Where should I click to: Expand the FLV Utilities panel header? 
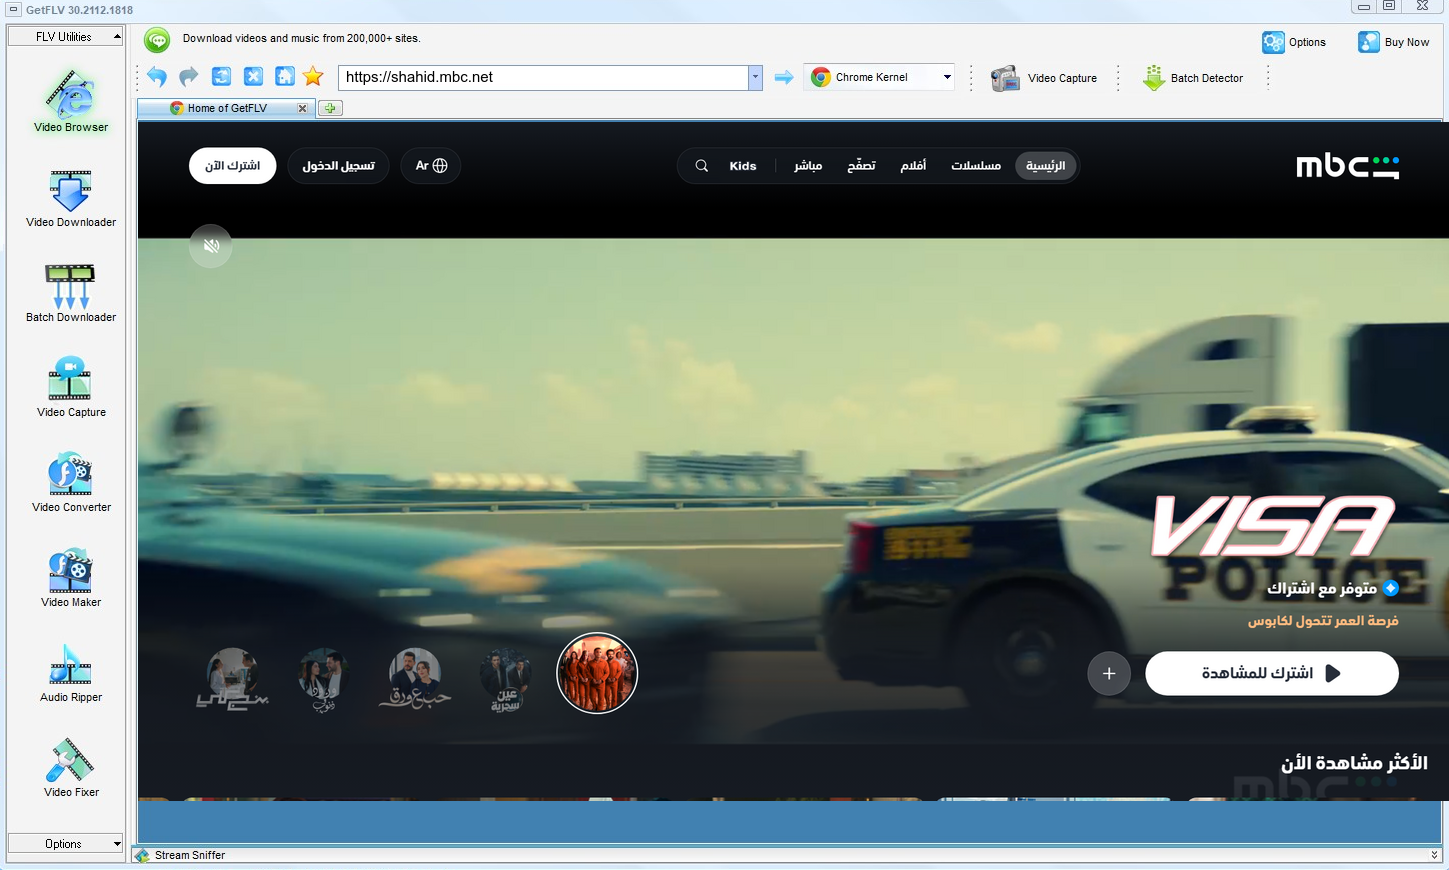click(65, 37)
